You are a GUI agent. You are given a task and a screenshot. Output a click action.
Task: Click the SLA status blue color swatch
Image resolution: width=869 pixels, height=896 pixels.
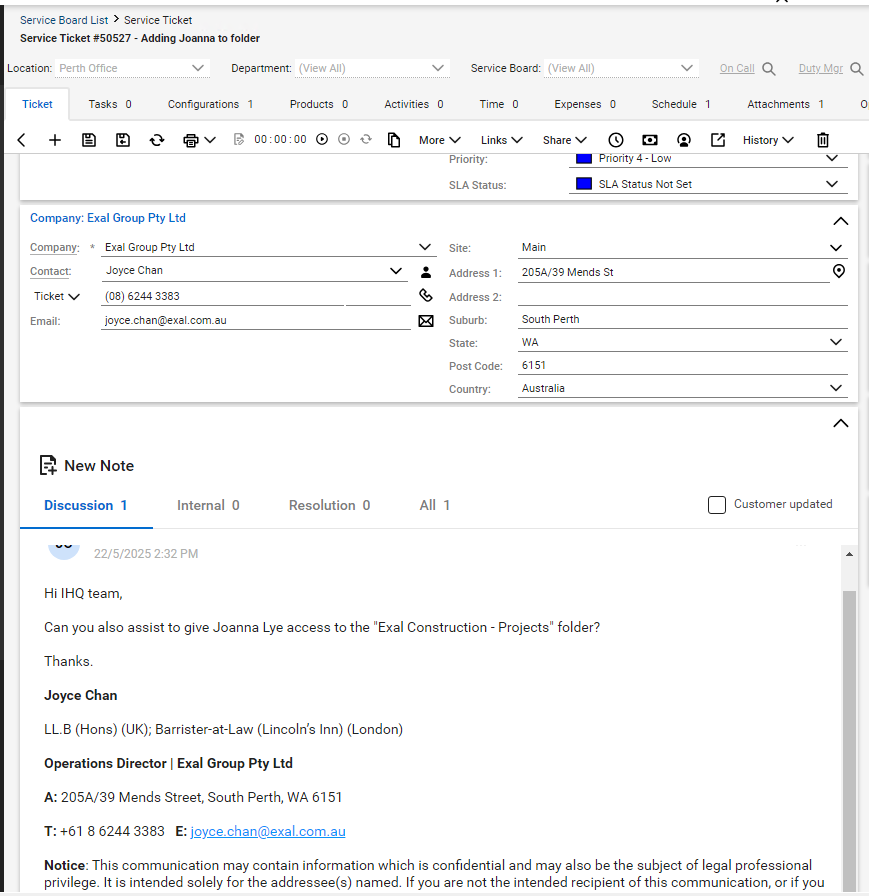[x=583, y=183]
